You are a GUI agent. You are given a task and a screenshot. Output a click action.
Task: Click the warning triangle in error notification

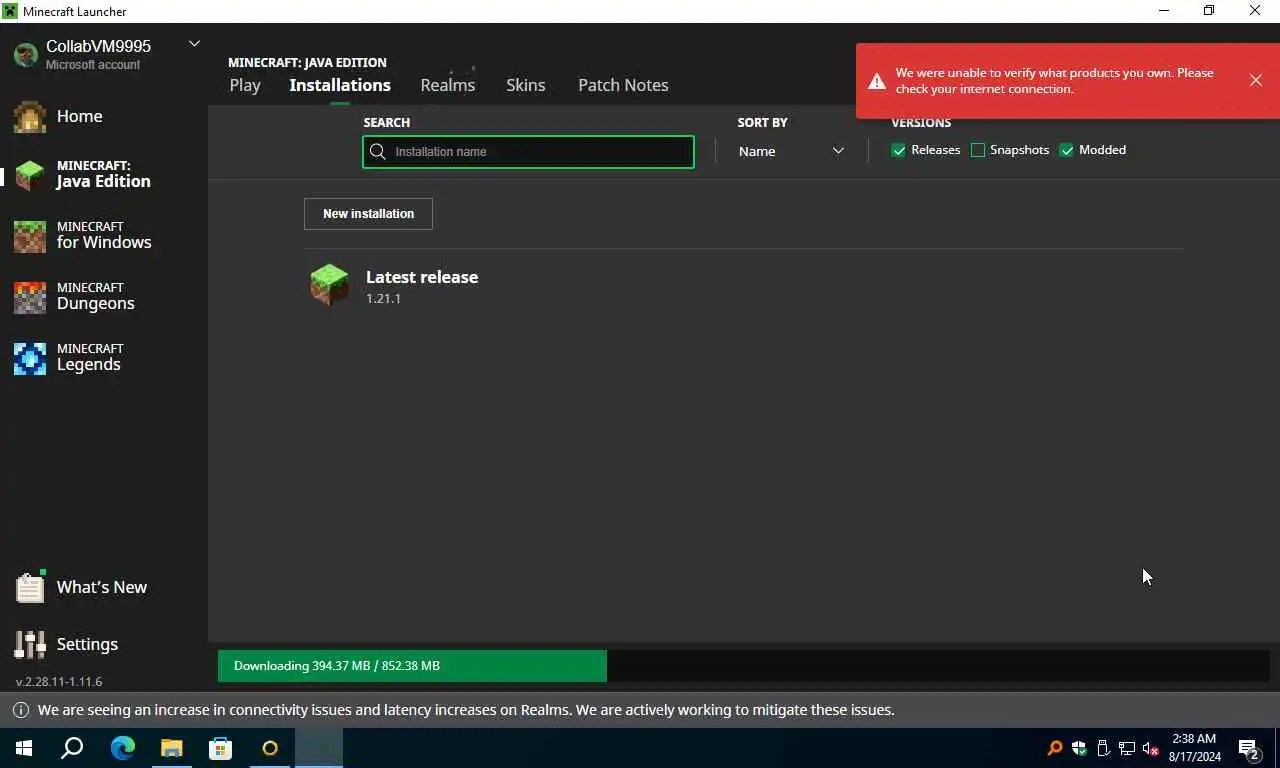(877, 82)
